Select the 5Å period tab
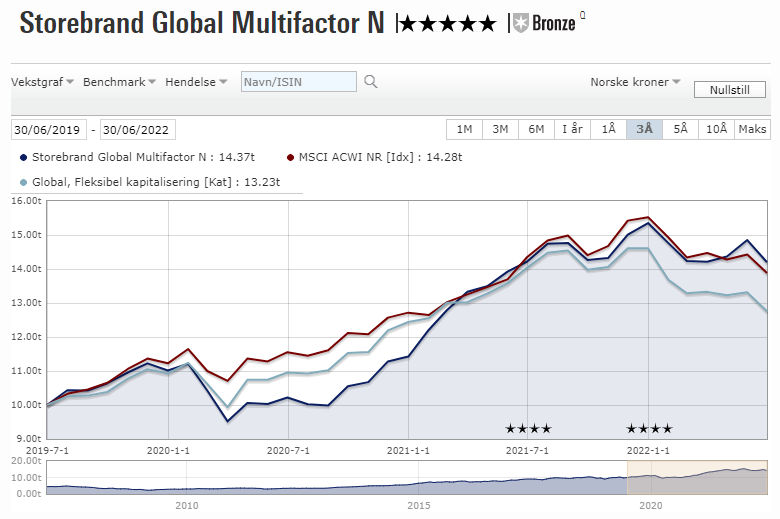 681,129
